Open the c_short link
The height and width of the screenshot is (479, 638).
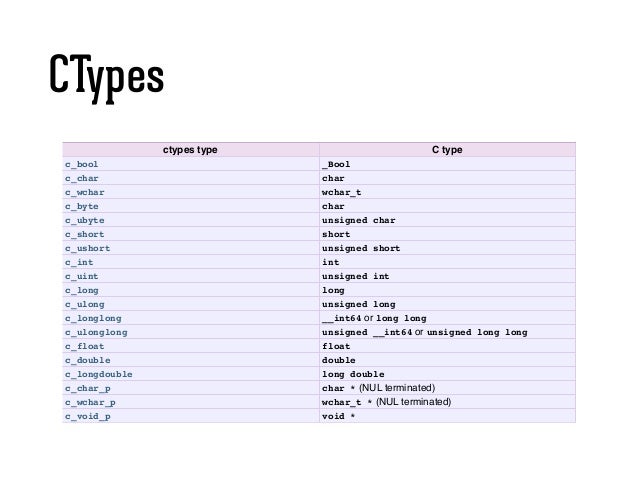[x=85, y=234]
